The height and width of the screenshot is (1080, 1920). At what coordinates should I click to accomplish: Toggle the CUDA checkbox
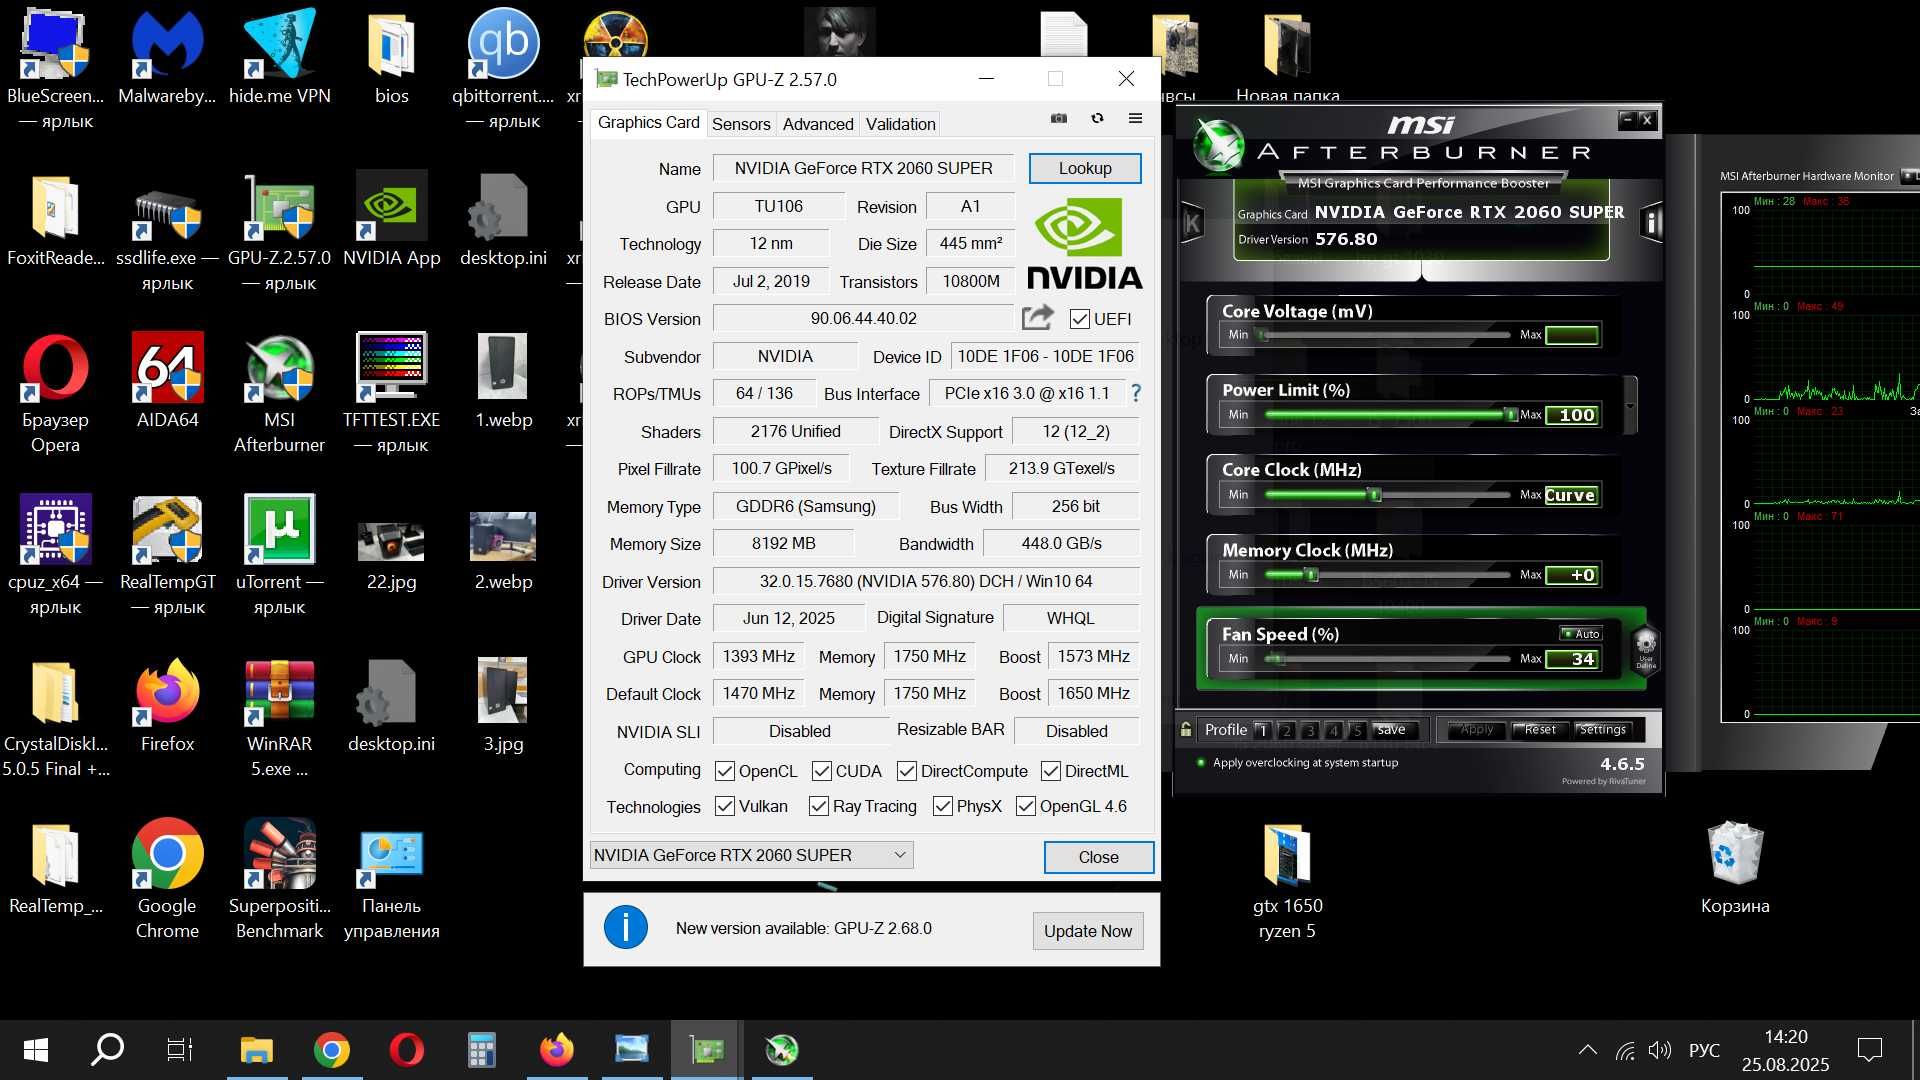coord(822,771)
